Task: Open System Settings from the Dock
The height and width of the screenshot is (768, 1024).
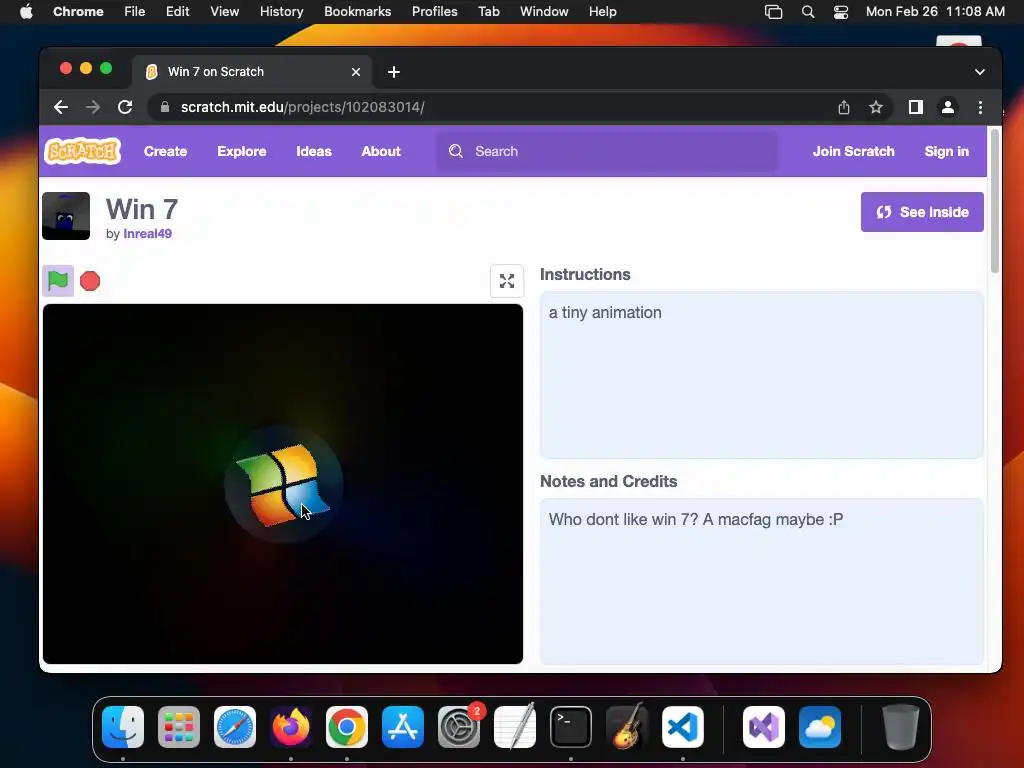Action: (x=459, y=727)
